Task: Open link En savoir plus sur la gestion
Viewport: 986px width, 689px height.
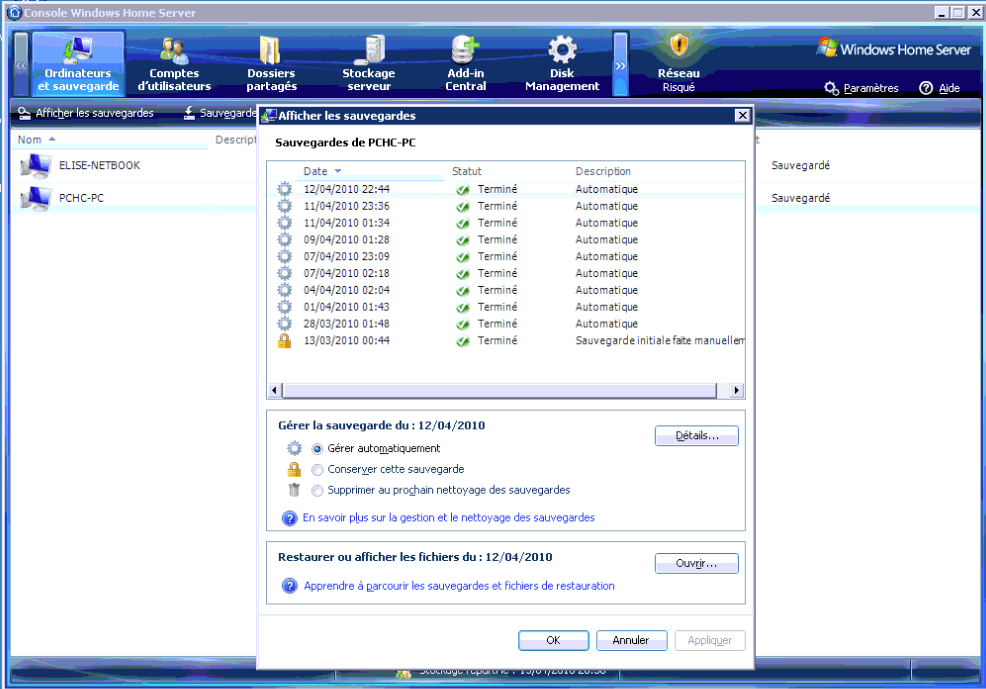Action: (448, 517)
